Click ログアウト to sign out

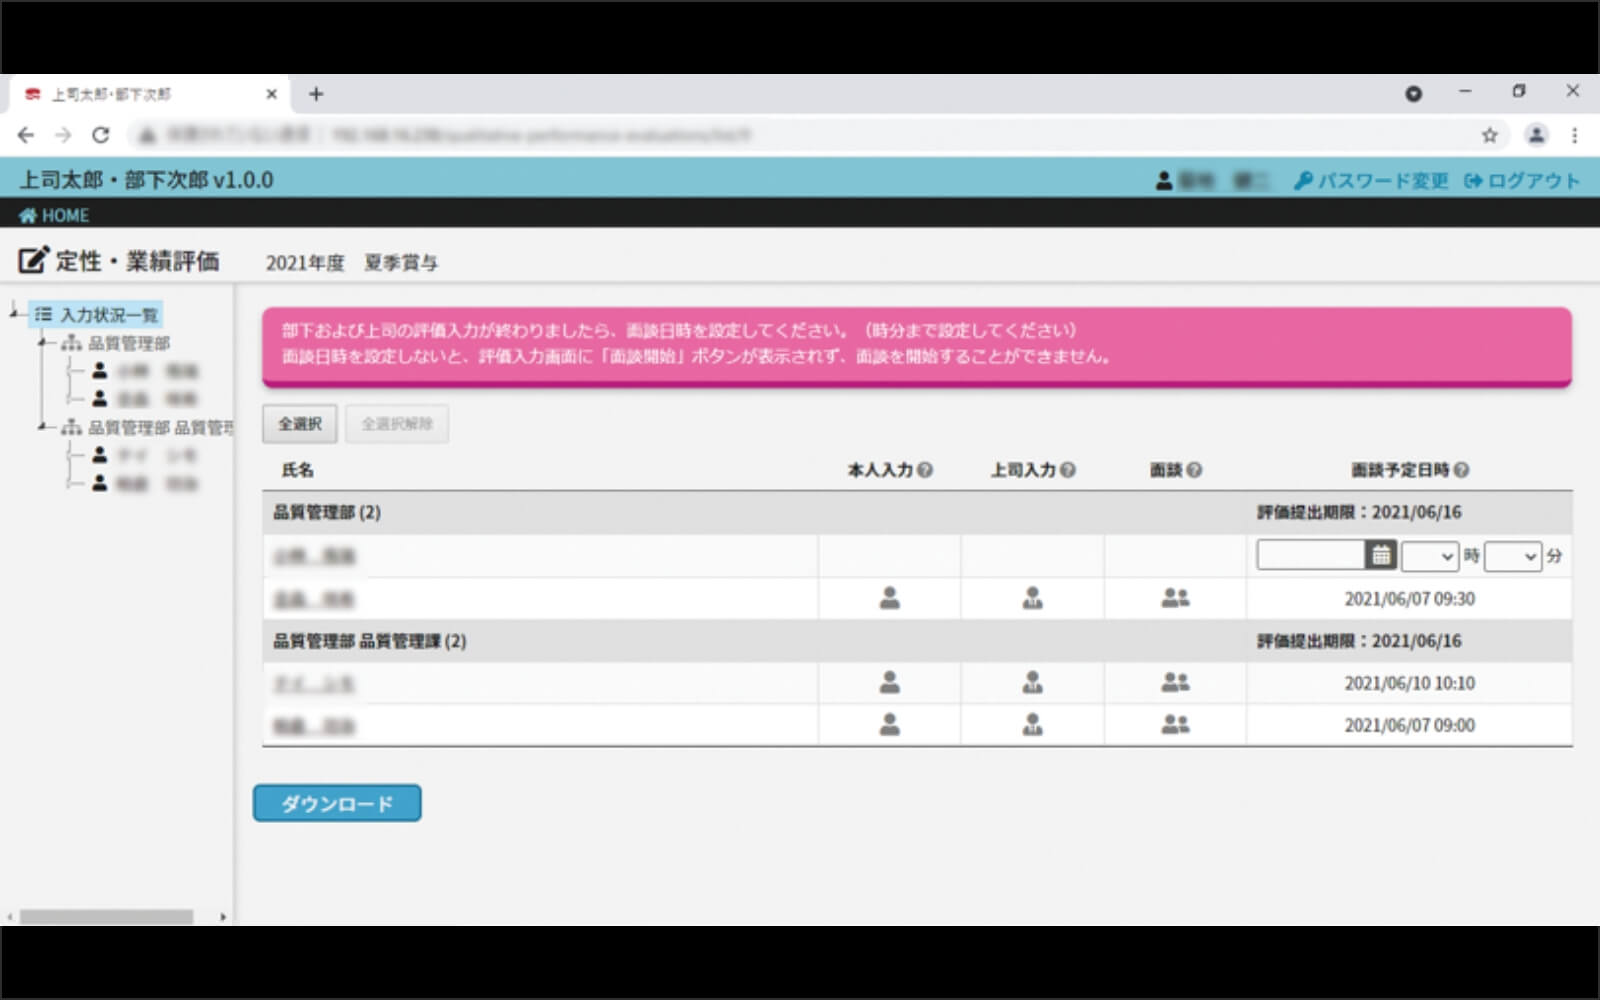[x=1522, y=181]
